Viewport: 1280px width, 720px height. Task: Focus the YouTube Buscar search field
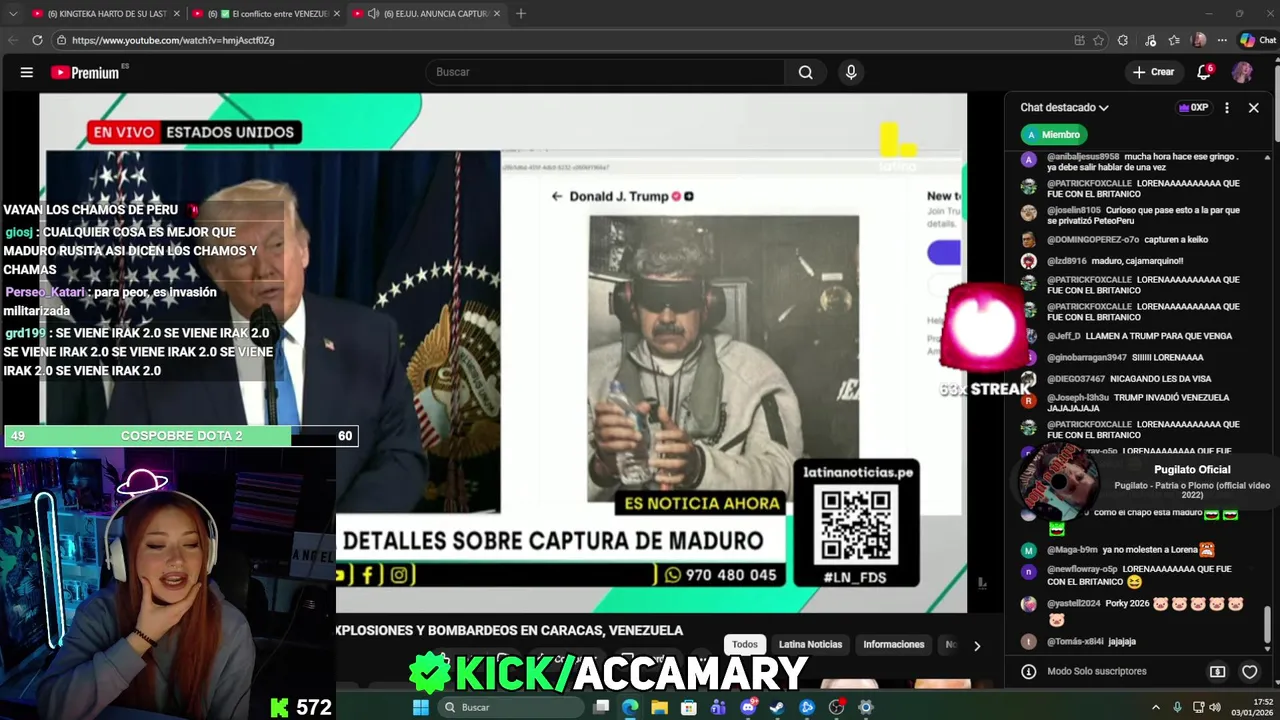606,72
